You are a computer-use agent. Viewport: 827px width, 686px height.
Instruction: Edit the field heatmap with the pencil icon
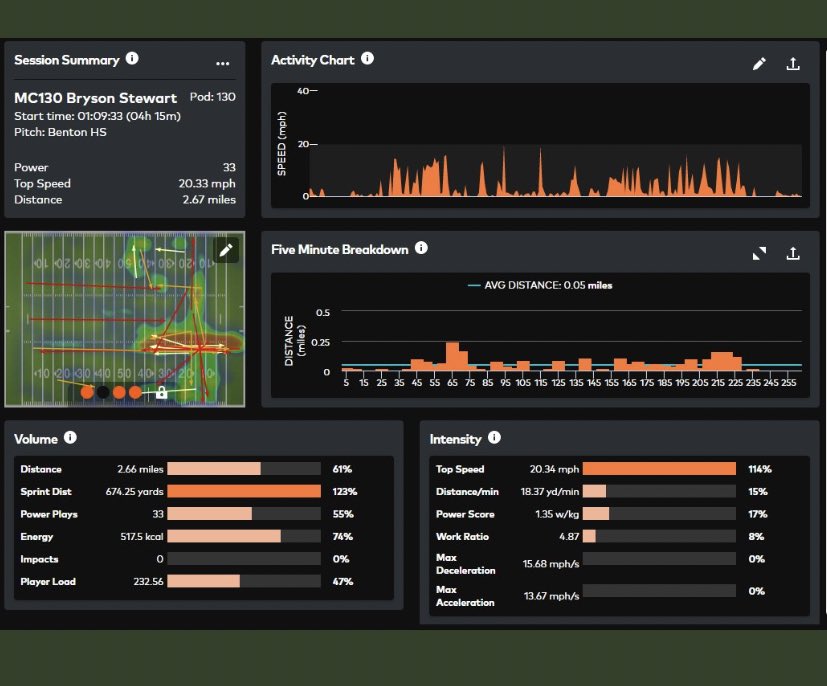[227, 250]
